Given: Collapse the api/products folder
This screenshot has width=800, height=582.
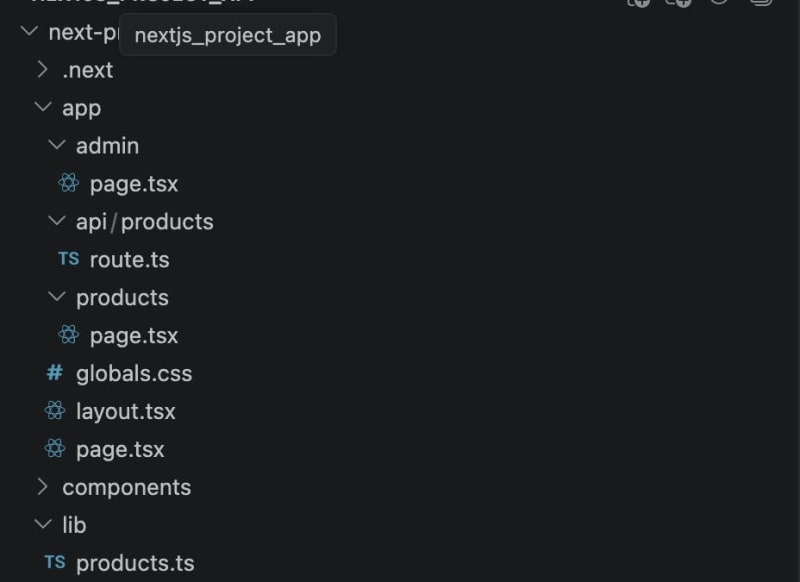Looking at the screenshot, I should pos(57,221).
